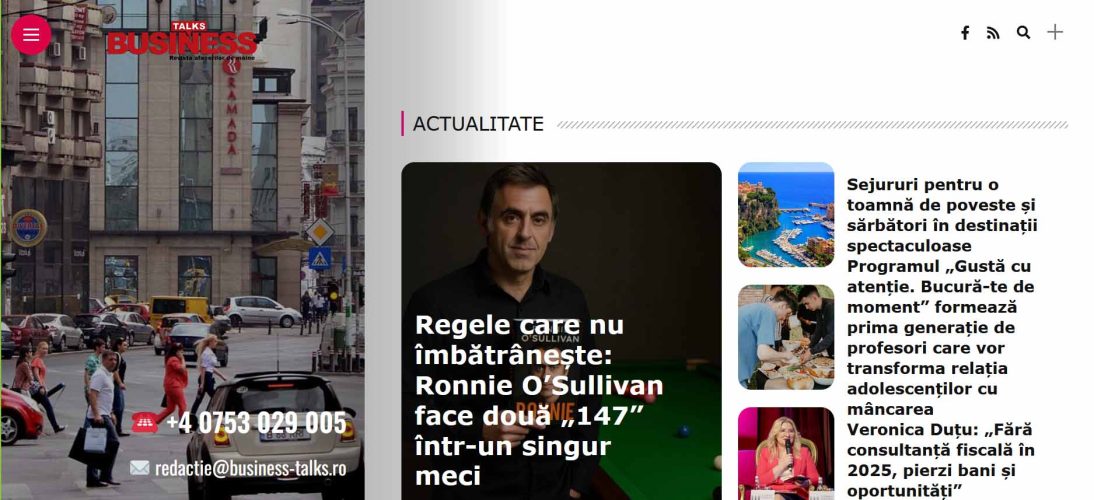
Task: Open the Monaco harbor thumbnail
Action: tap(786, 215)
